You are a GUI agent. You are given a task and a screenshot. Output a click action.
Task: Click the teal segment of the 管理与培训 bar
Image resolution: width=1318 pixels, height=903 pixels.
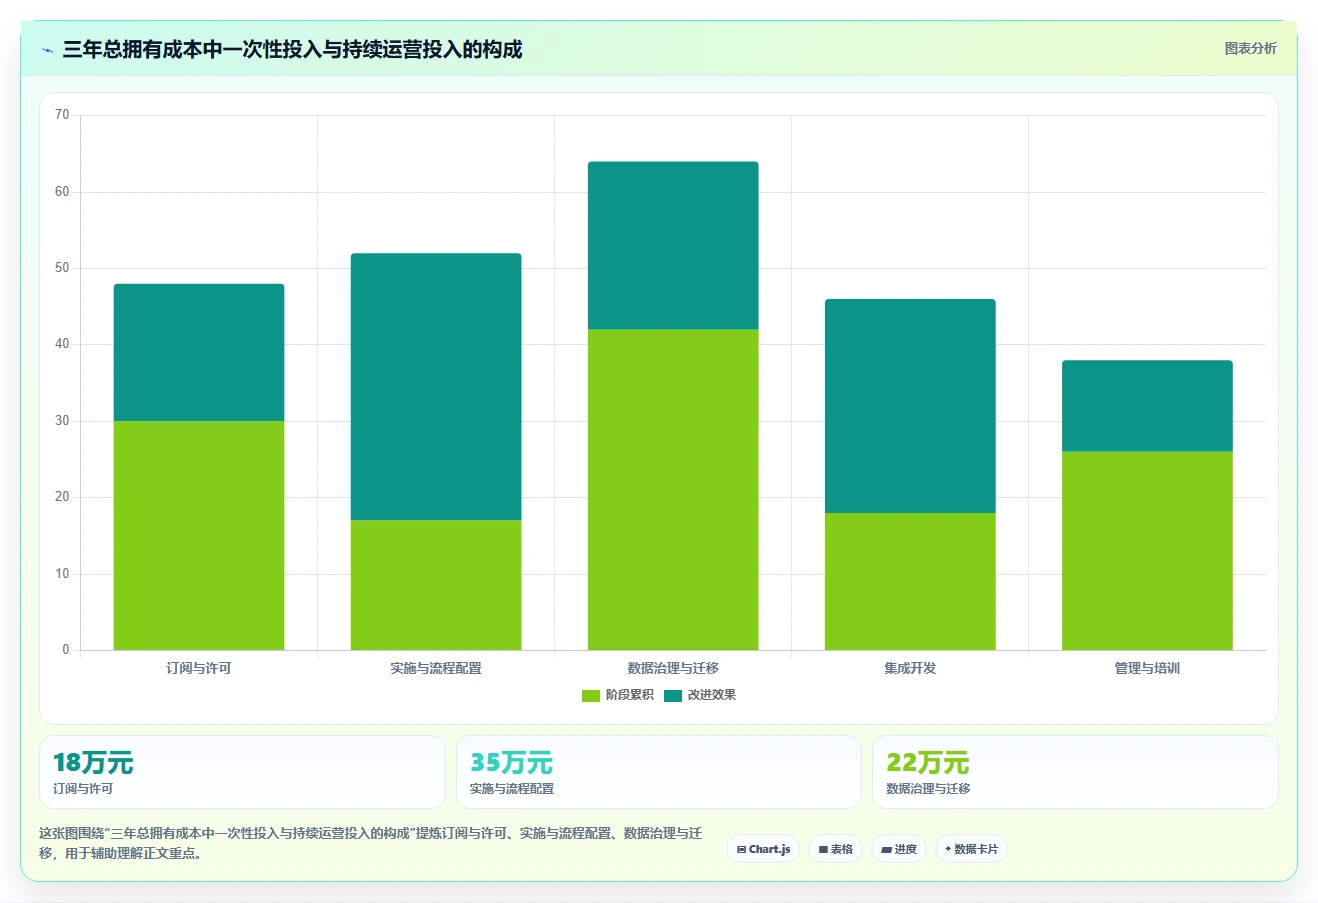point(1147,405)
